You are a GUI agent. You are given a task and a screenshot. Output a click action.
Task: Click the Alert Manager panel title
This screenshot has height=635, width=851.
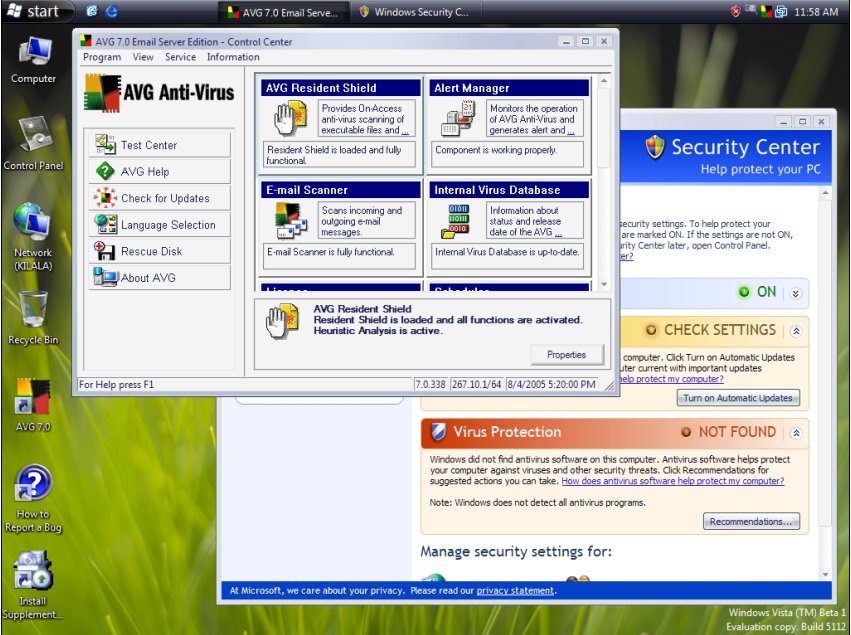[509, 88]
